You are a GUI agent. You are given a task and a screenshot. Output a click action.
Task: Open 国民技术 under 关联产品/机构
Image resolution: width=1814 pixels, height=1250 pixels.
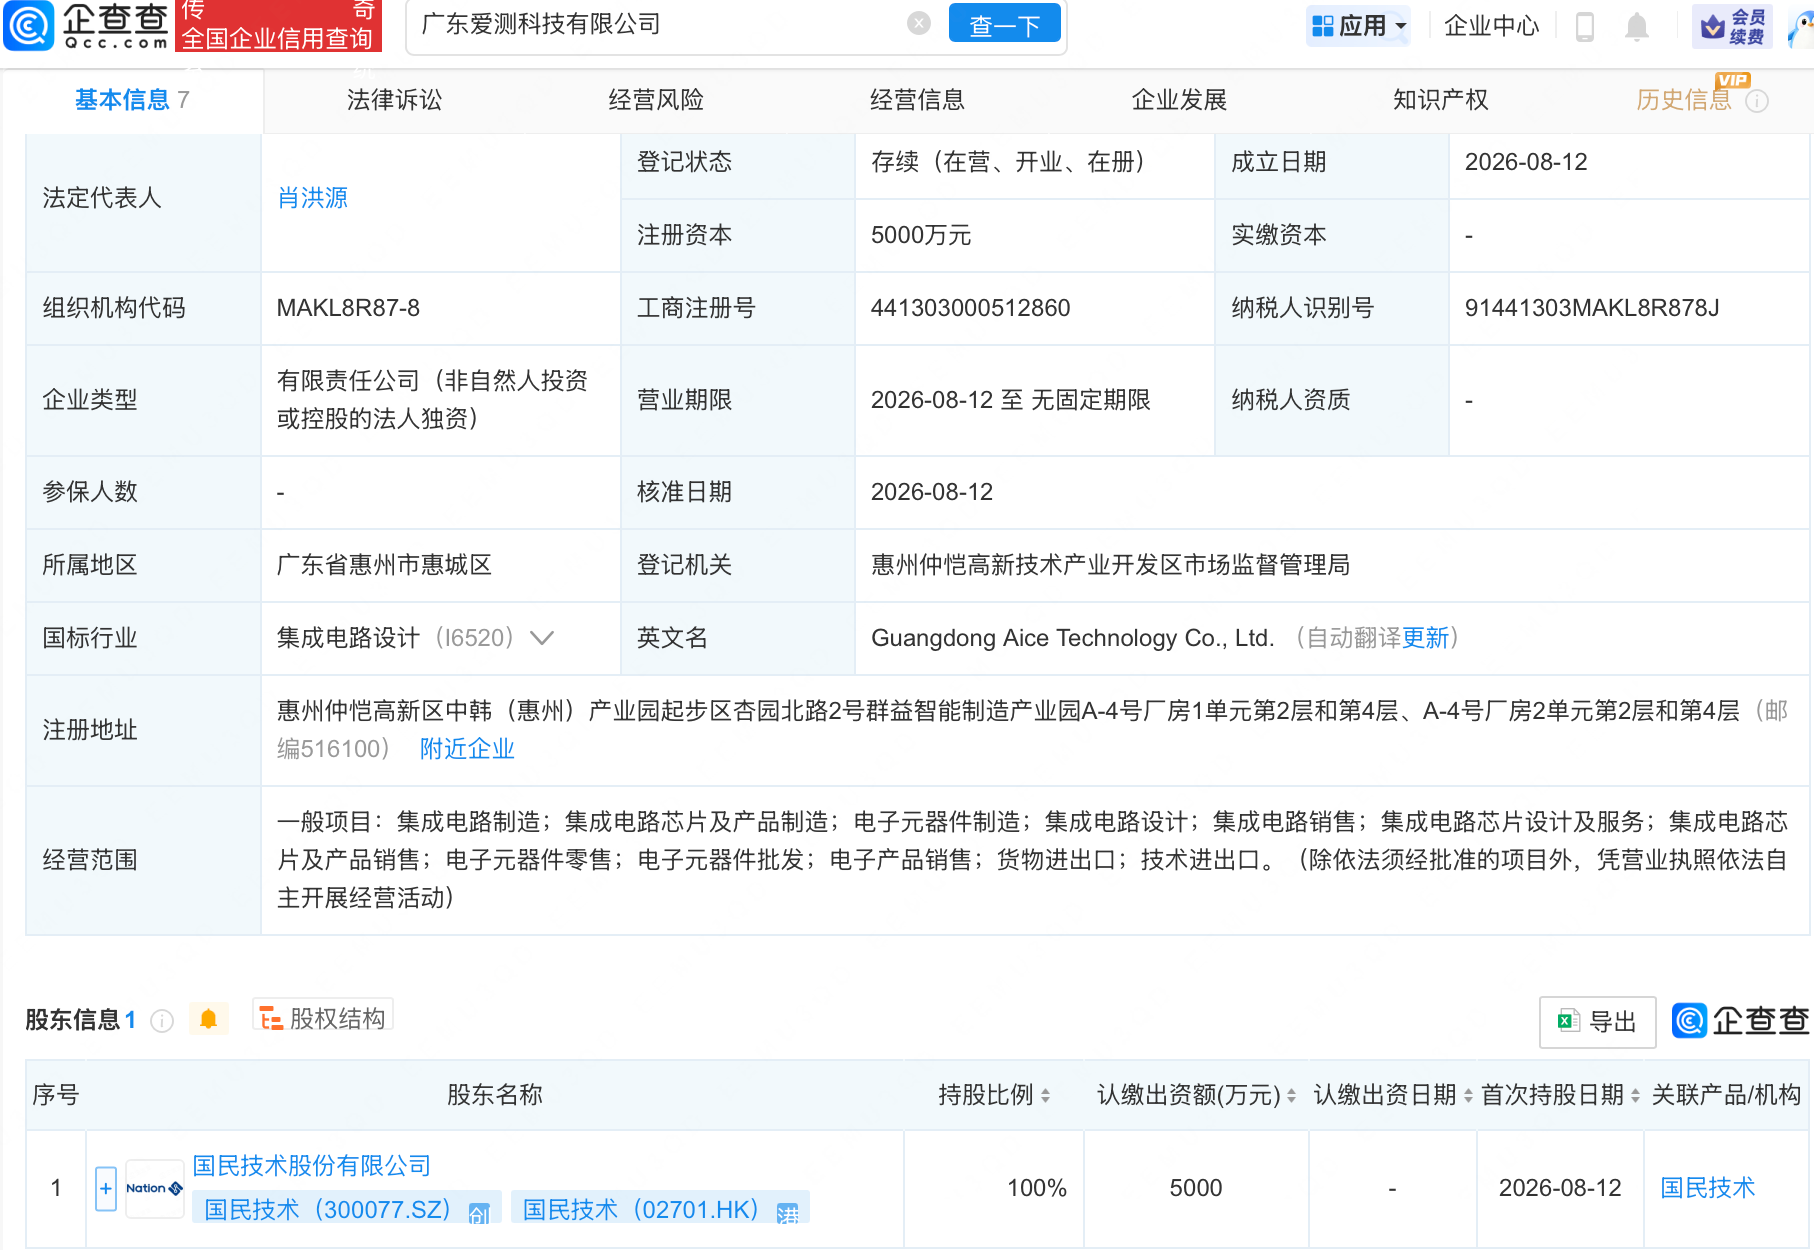1708,1188
